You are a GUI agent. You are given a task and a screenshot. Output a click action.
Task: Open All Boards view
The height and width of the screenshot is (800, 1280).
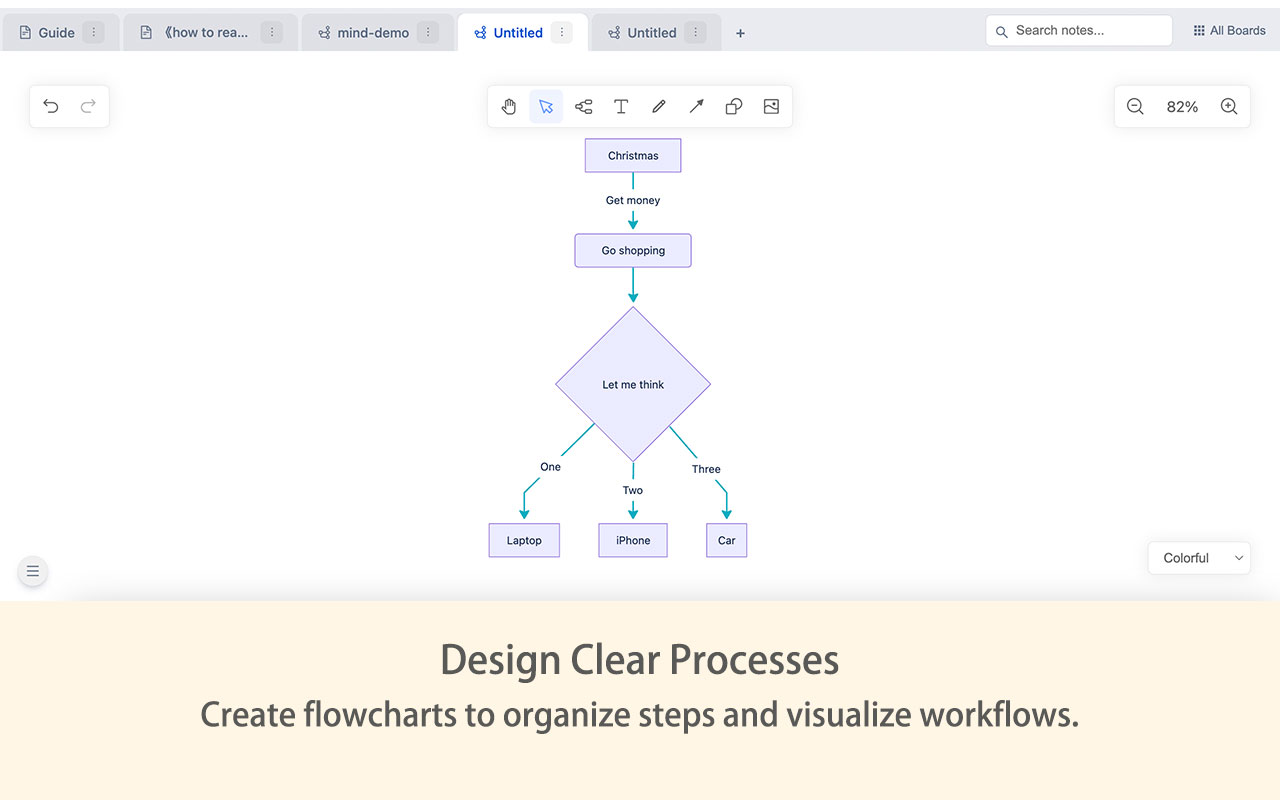point(1229,31)
